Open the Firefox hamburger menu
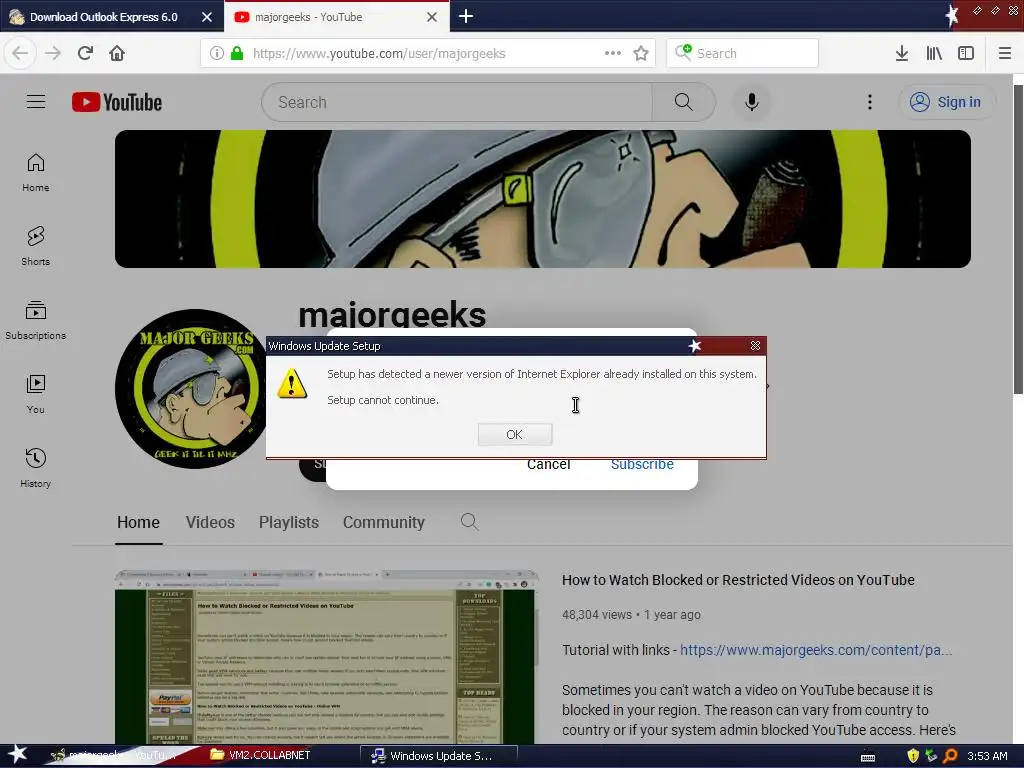This screenshot has width=1024, height=768. [x=1004, y=53]
